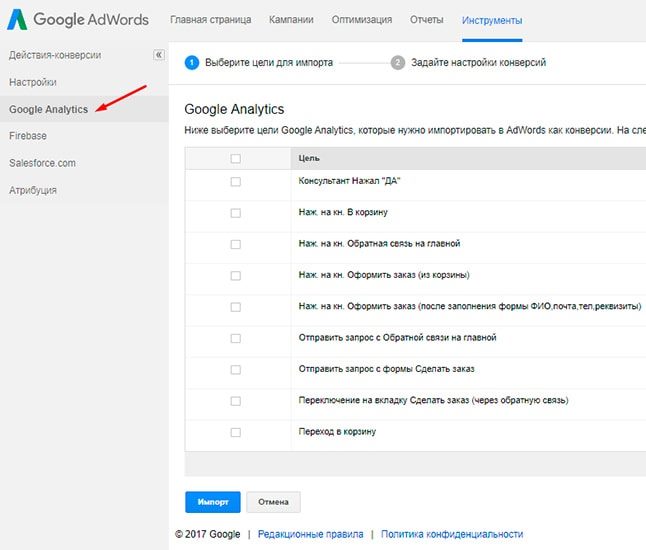Check Оформить заказ (после заполнения формы) goal
The image size is (646, 550).
236,307
